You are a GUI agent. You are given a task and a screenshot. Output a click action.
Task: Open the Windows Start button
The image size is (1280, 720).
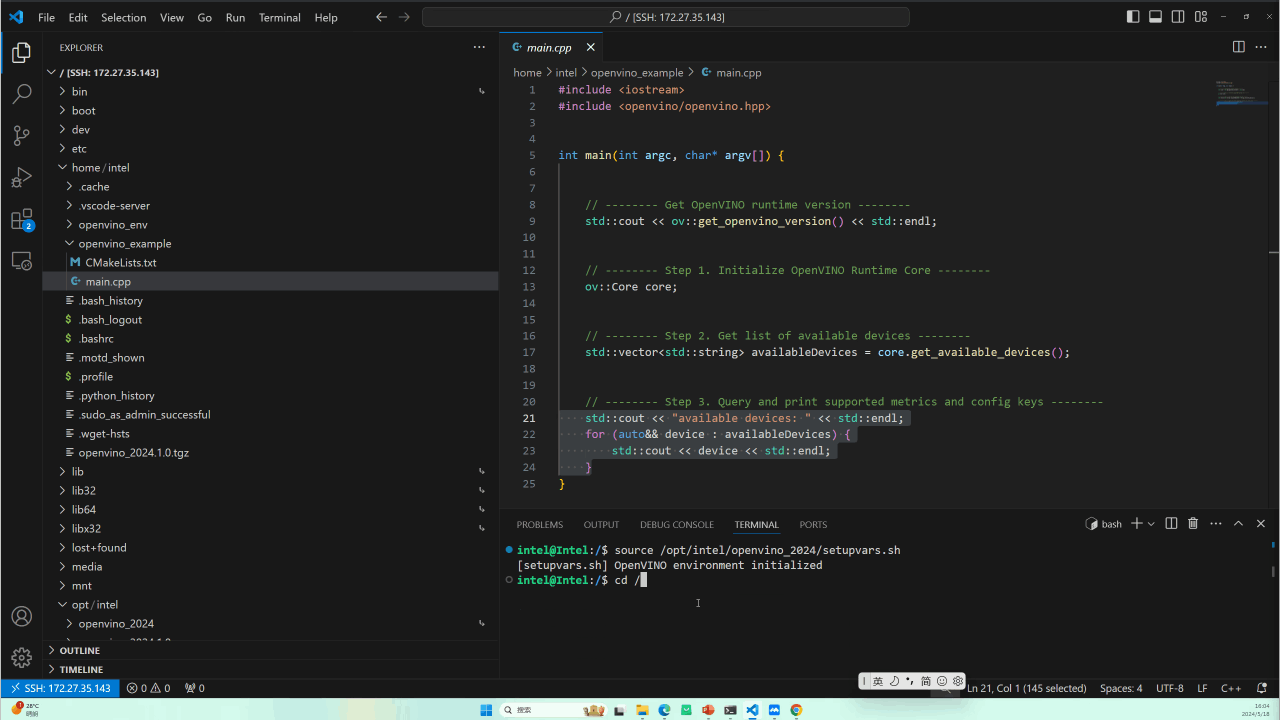pyautogui.click(x=486, y=710)
